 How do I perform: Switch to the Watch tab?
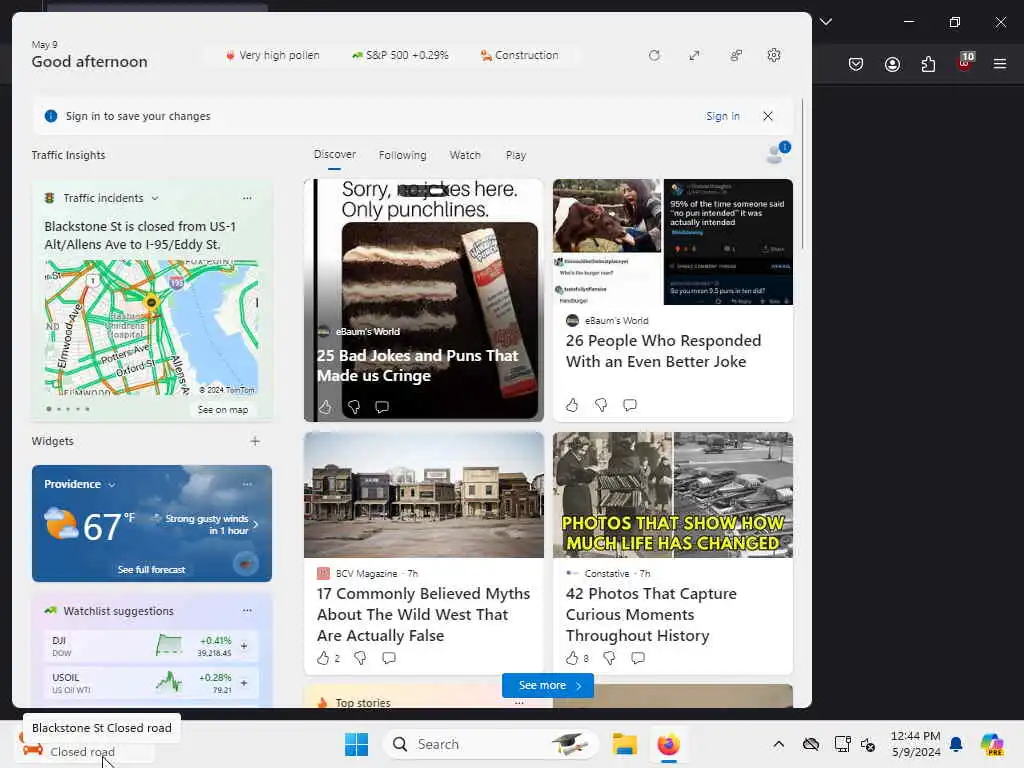pos(465,155)
